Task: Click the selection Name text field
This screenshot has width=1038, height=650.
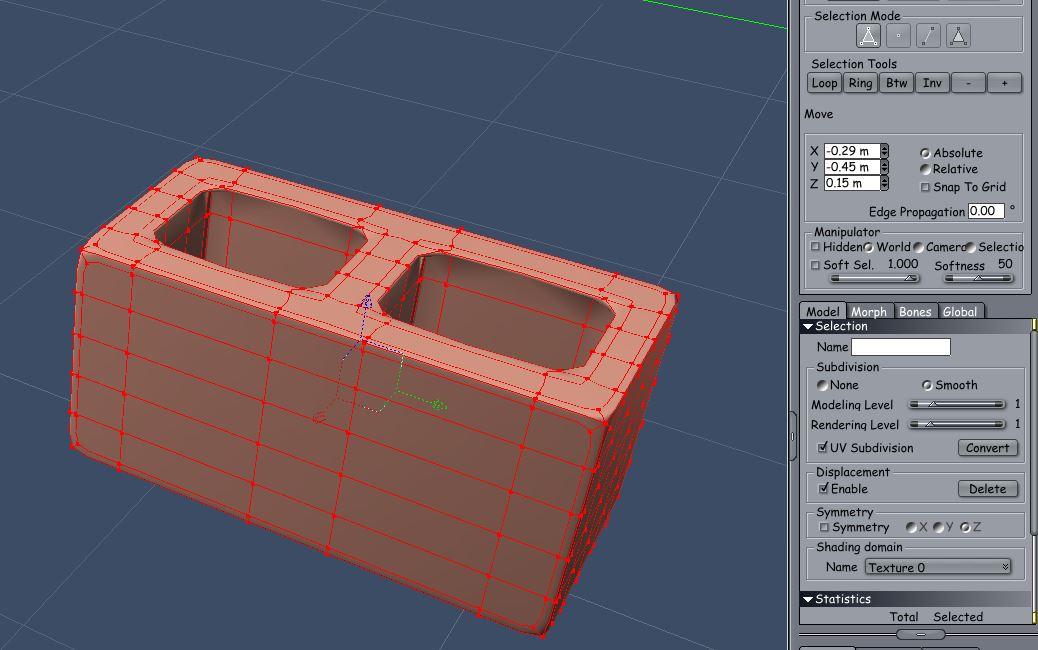Action: tap(900, 347)
